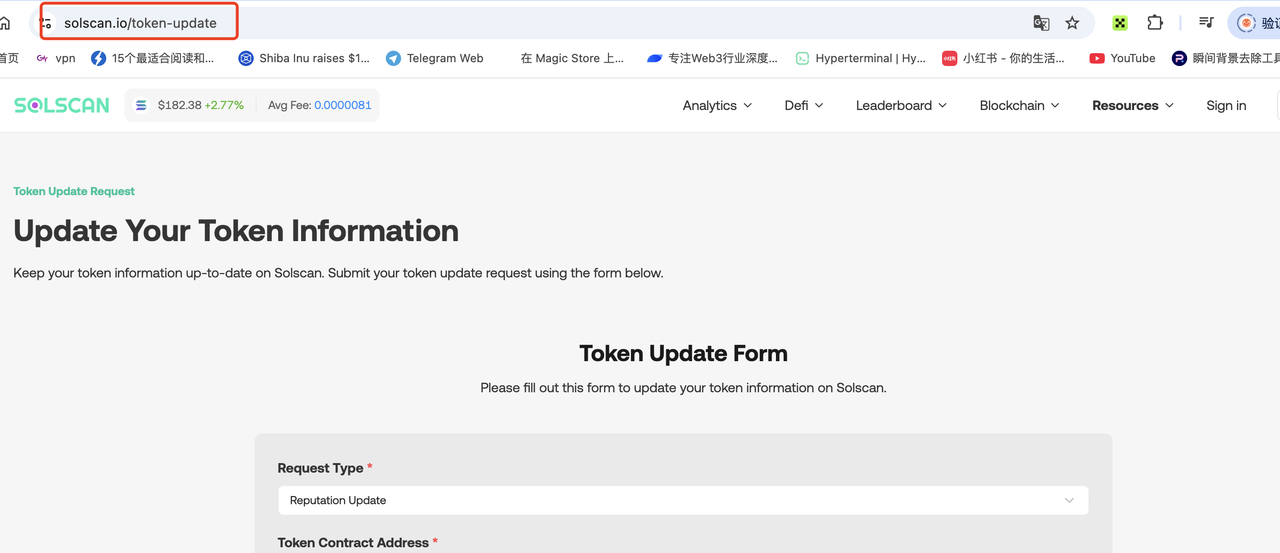Open the Blockchain menu
The image size is (1280, 553).
click(1019, 105)
